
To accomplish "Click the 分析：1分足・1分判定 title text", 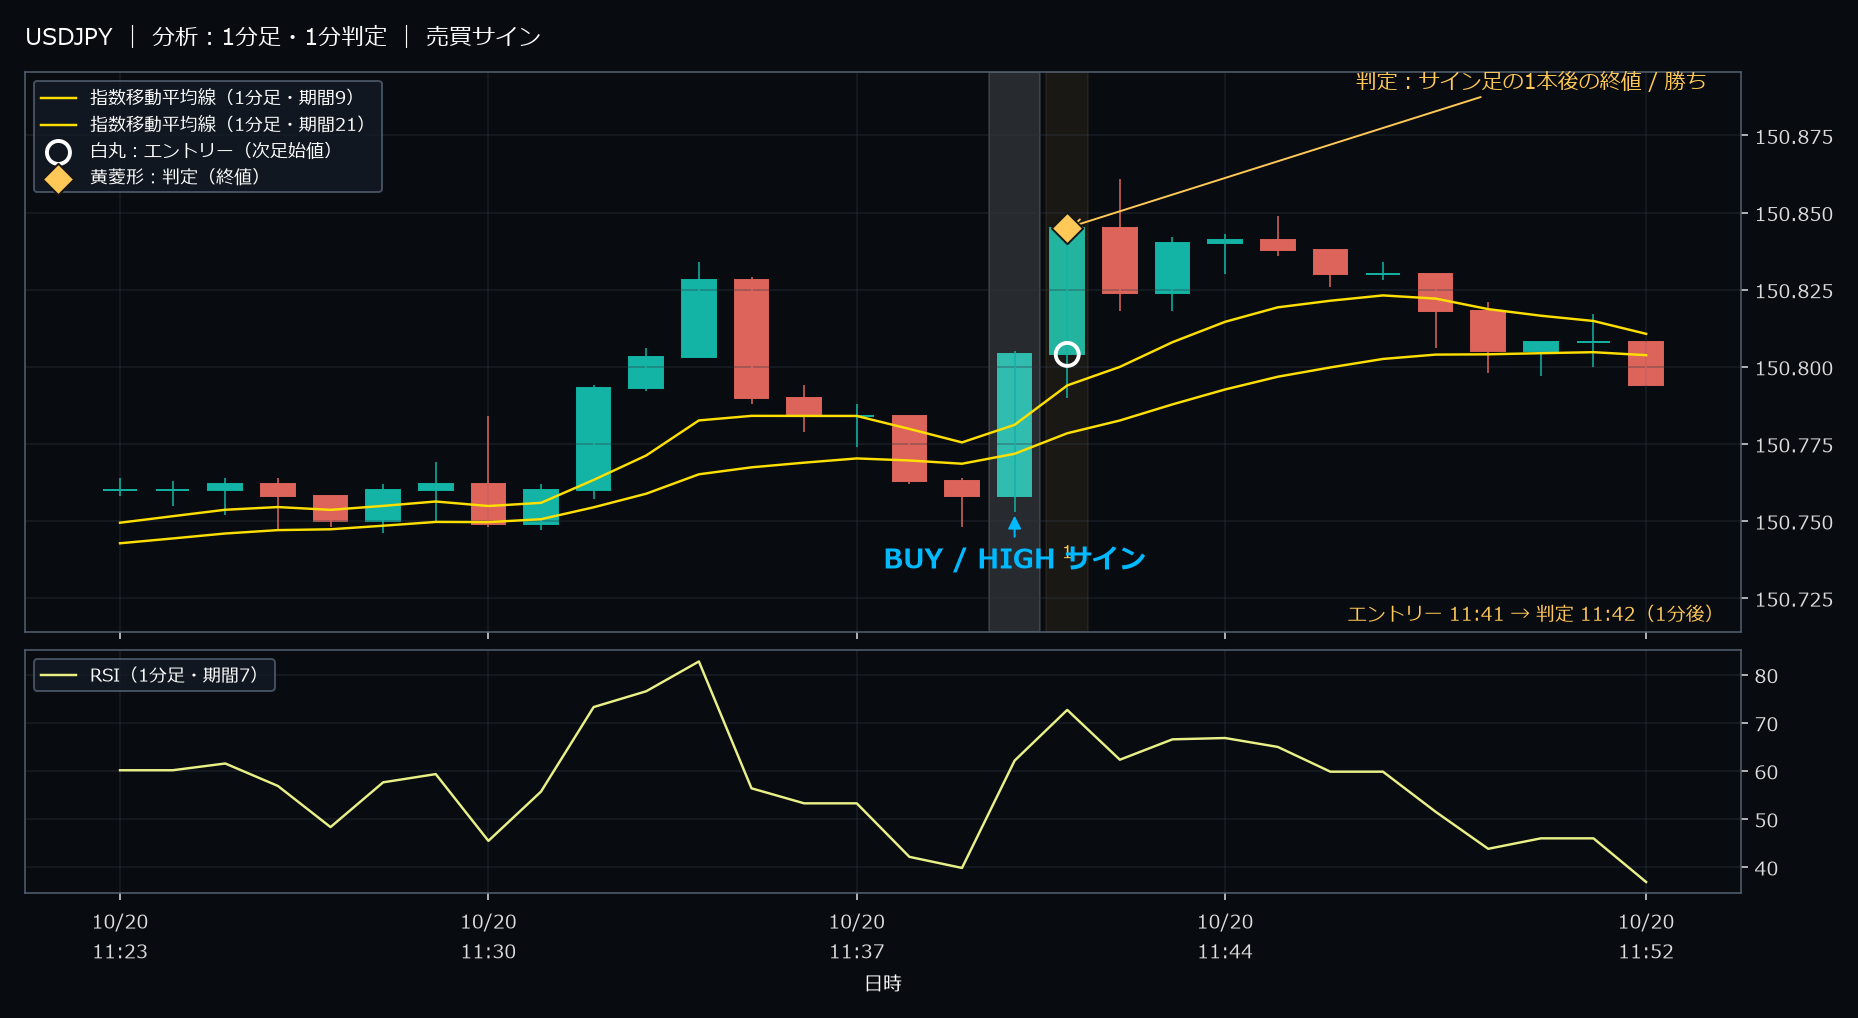I will (x=269, y=37).
